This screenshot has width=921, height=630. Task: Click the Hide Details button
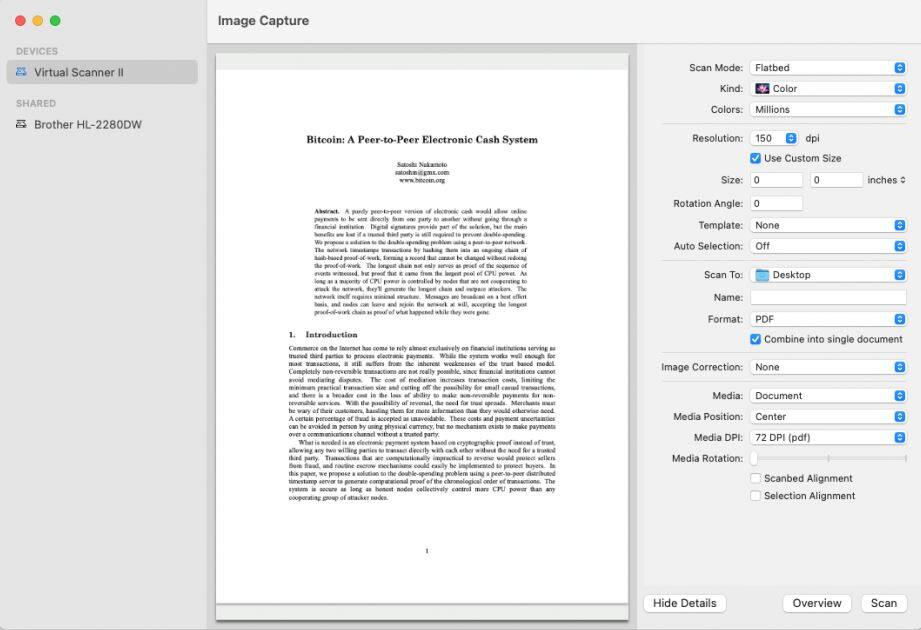click(x=684, y=603)
